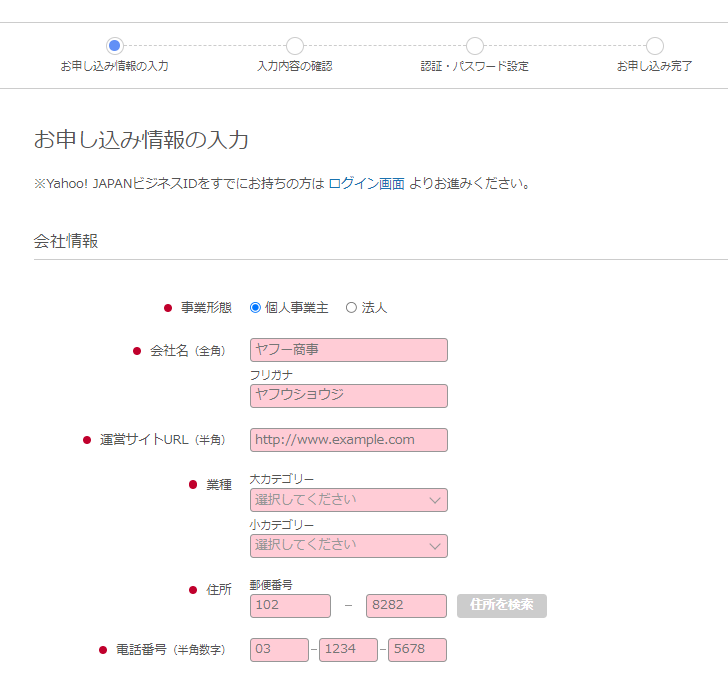Click chevron arrow in 大カテゴリー select
The image size is (728, 674).
434,500
